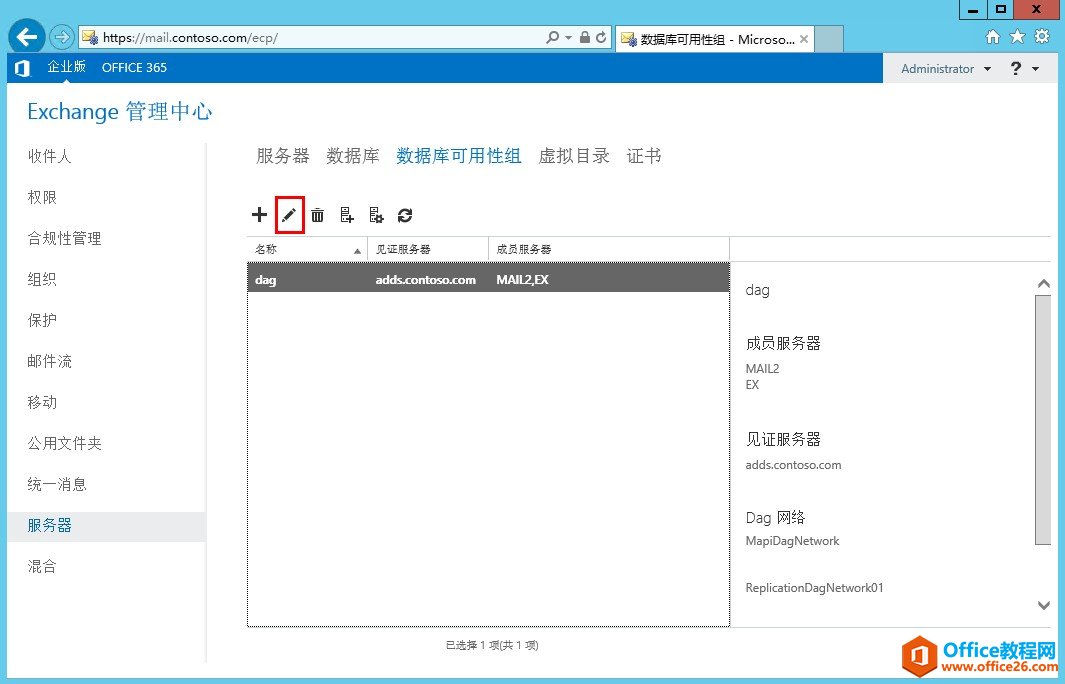The width and height of the screenshot is (1065, 684).
Task: Delete the dag group with the trash icon
Action: click(317, 214)
